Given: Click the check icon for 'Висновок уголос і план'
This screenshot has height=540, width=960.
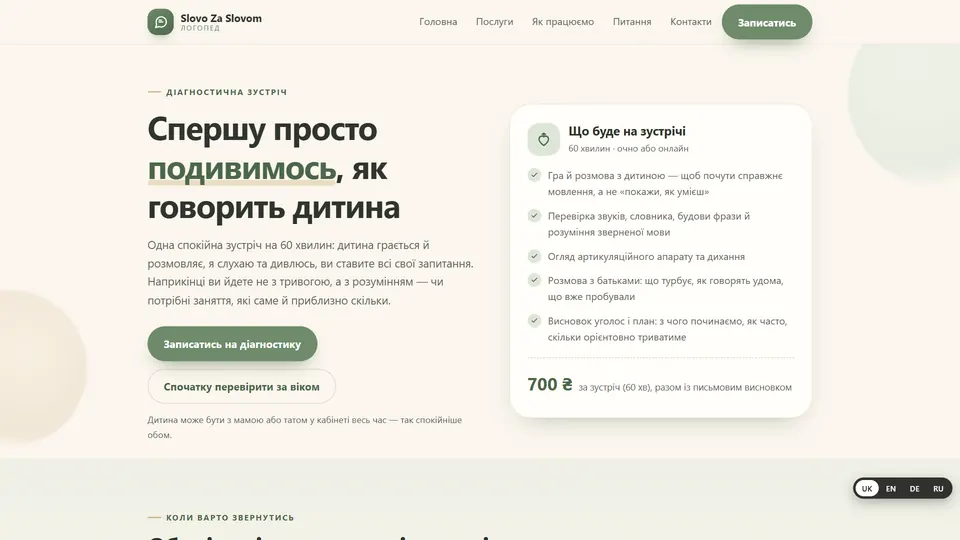Looking at the screenshot, I should point(534,320).
